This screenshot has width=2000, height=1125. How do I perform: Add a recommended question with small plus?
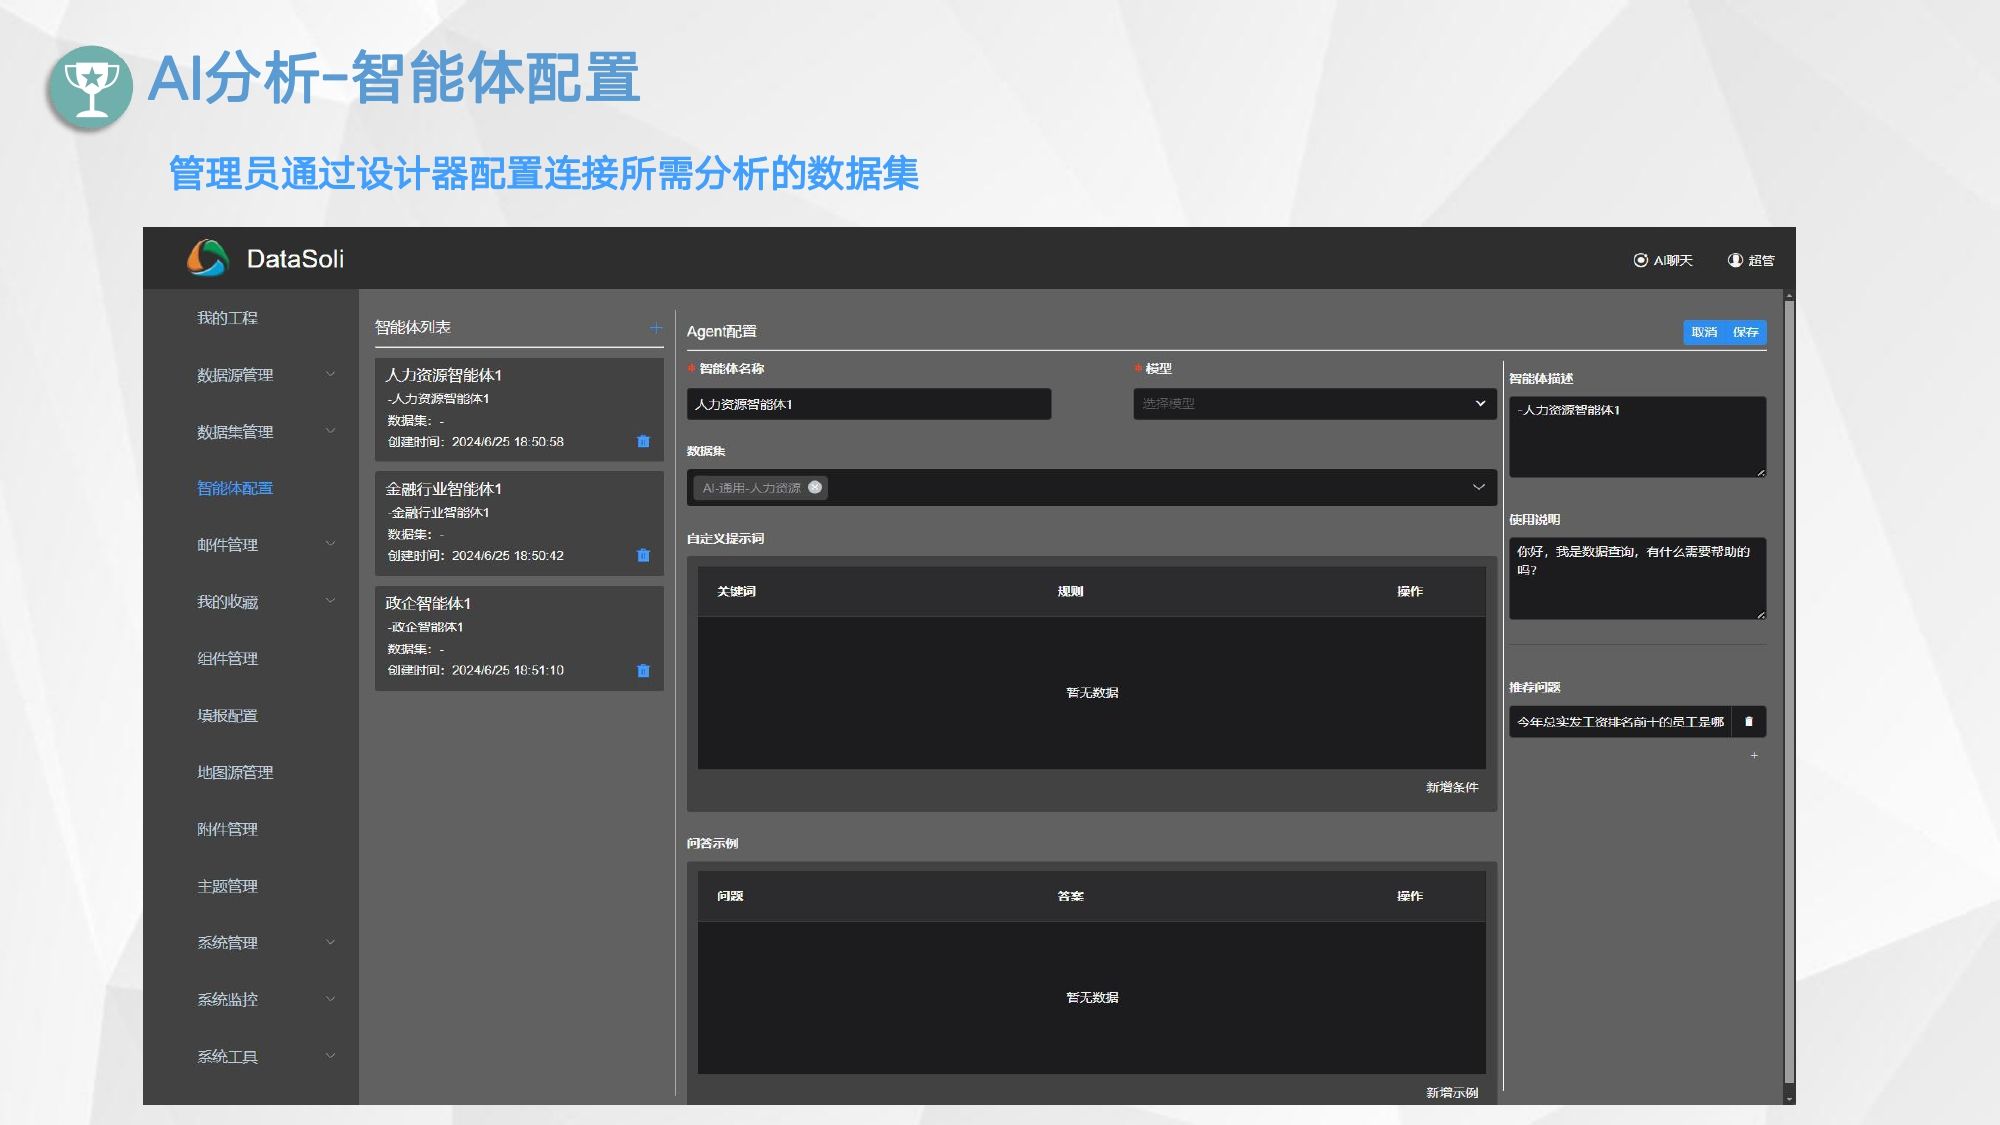tap(1754, 756)
